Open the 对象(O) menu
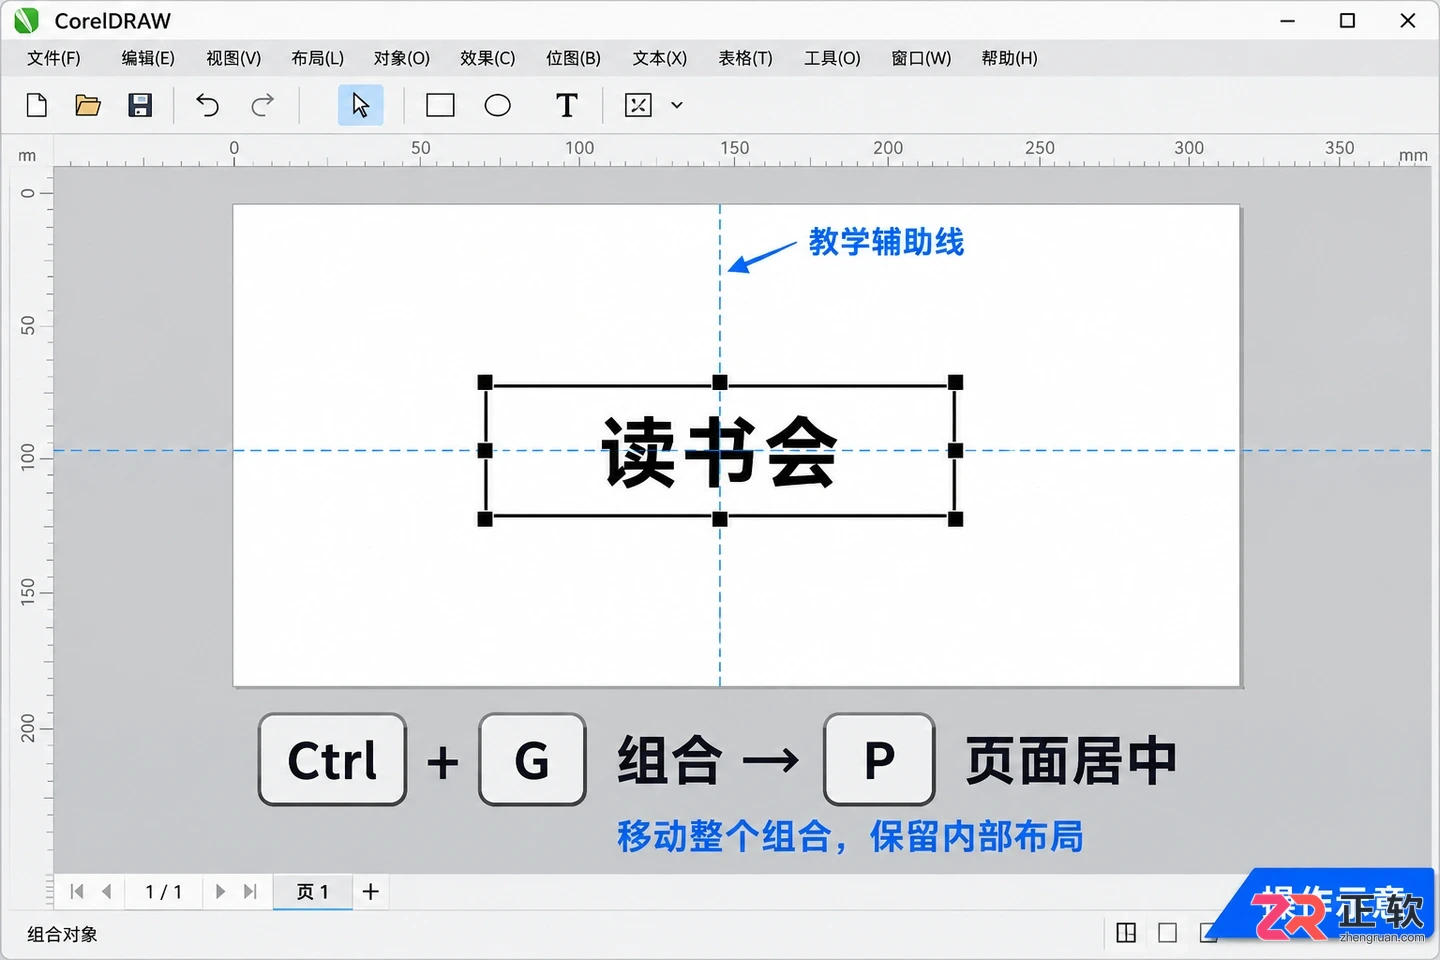This screenshot has height=960, width=1440. coord(402,58)
